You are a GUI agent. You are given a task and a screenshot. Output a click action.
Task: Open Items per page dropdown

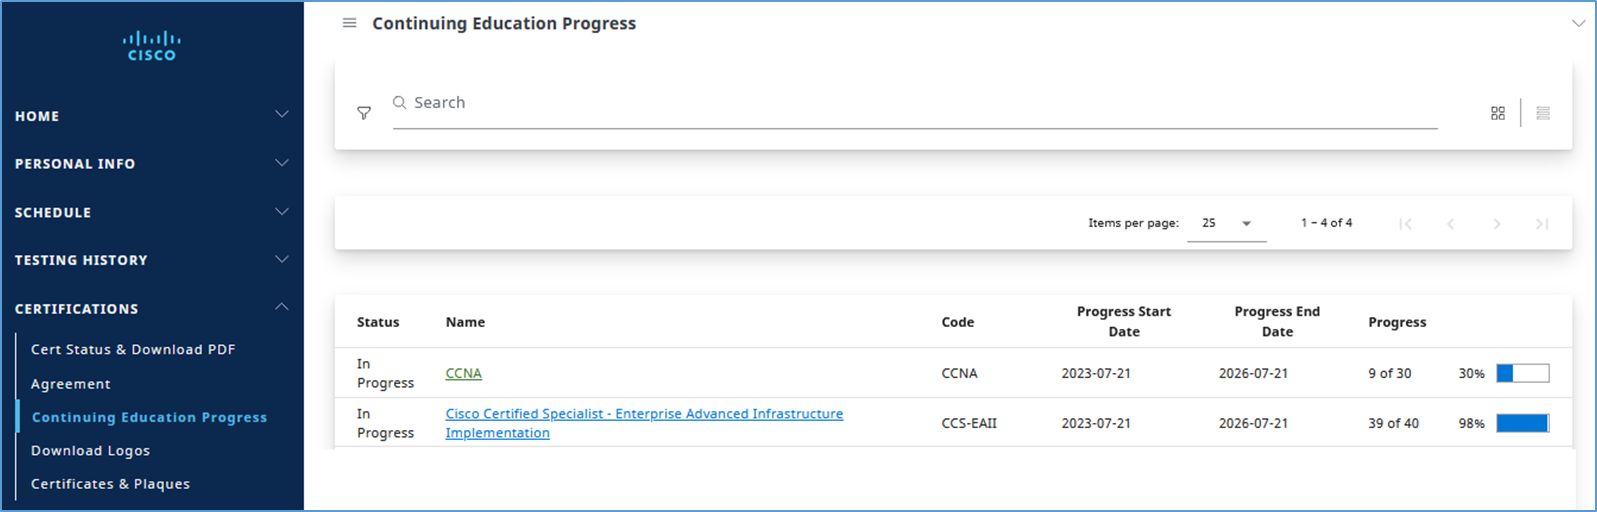(1226, 223)
